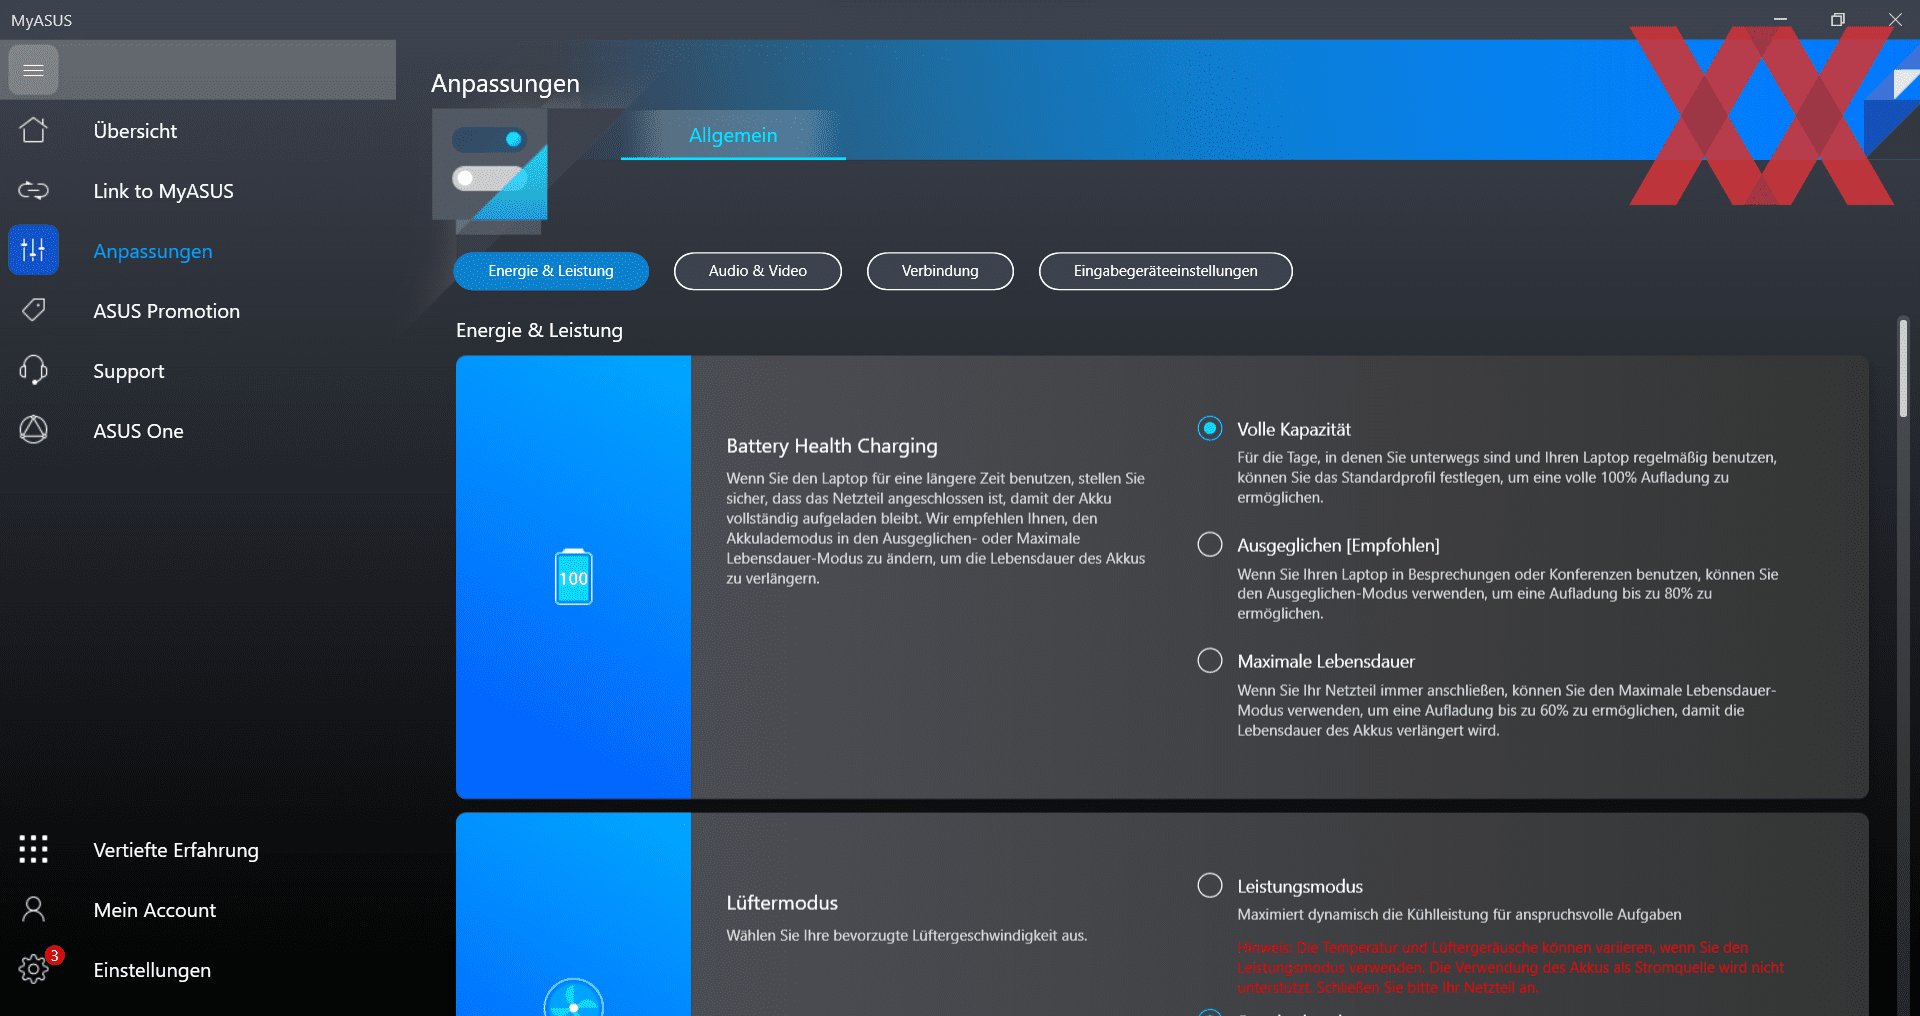Image resolution: width=1920 pixels, height=1016 pixels.
Task: Open Audio & Video section
Action: [x=758, y=271]
